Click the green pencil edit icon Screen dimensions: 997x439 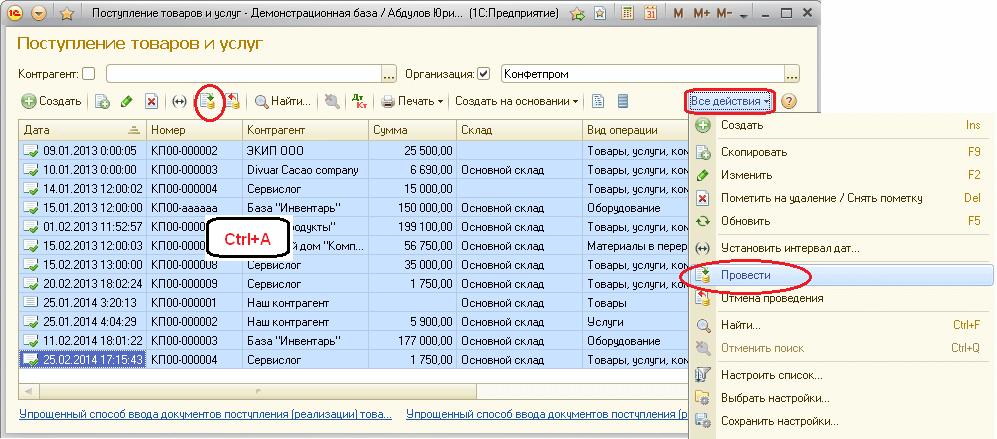(127, 101)
